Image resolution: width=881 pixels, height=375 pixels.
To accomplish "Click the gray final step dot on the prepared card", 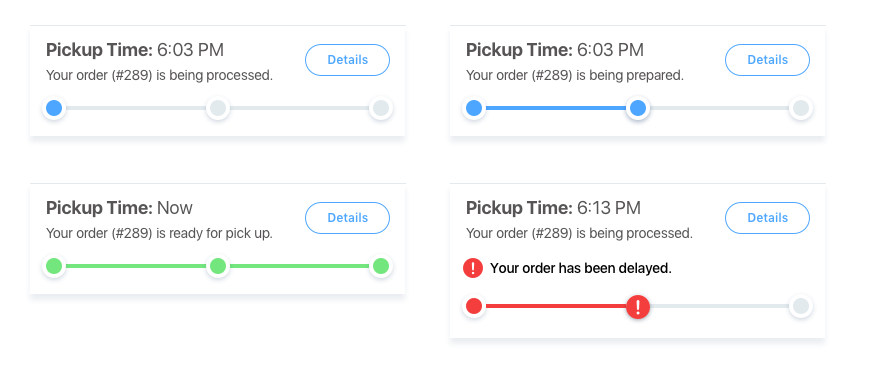I will pos(801,108).
